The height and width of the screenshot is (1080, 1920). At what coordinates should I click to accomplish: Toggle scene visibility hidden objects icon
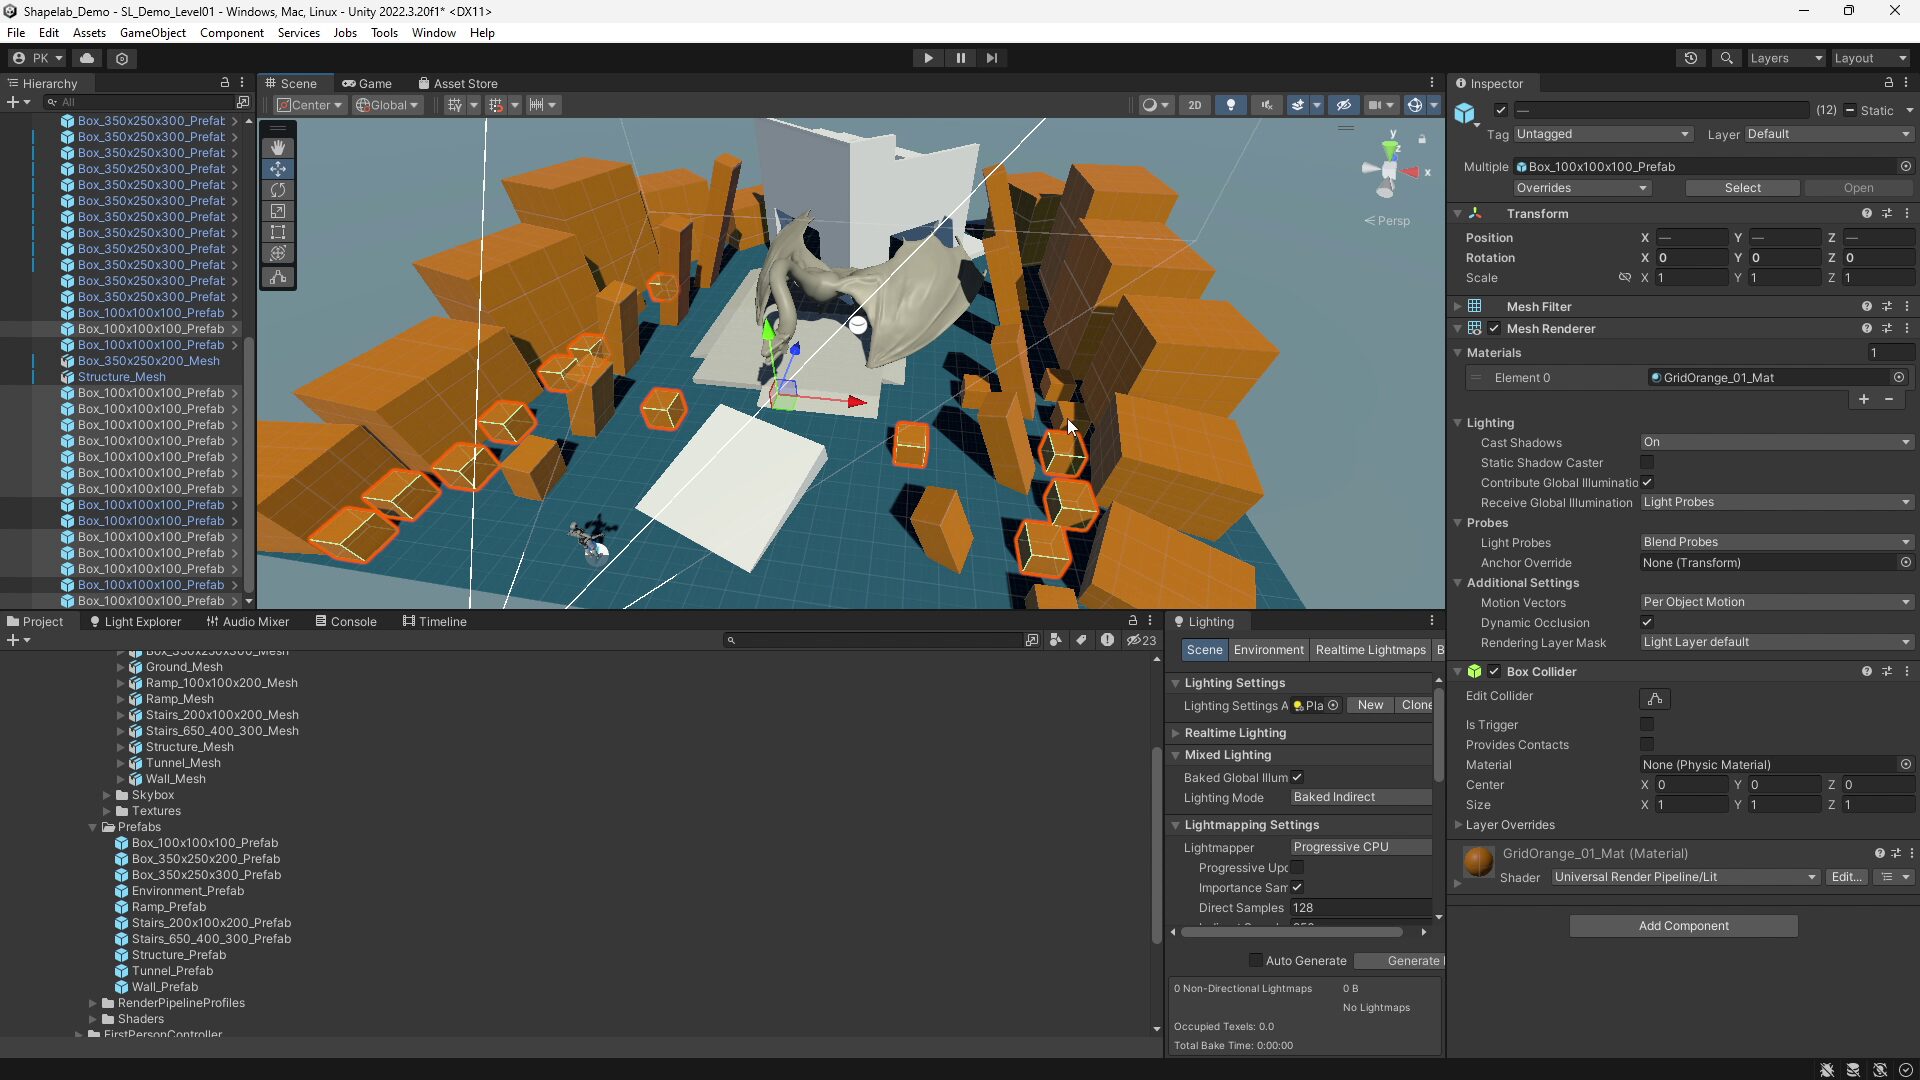[1343, 105]
